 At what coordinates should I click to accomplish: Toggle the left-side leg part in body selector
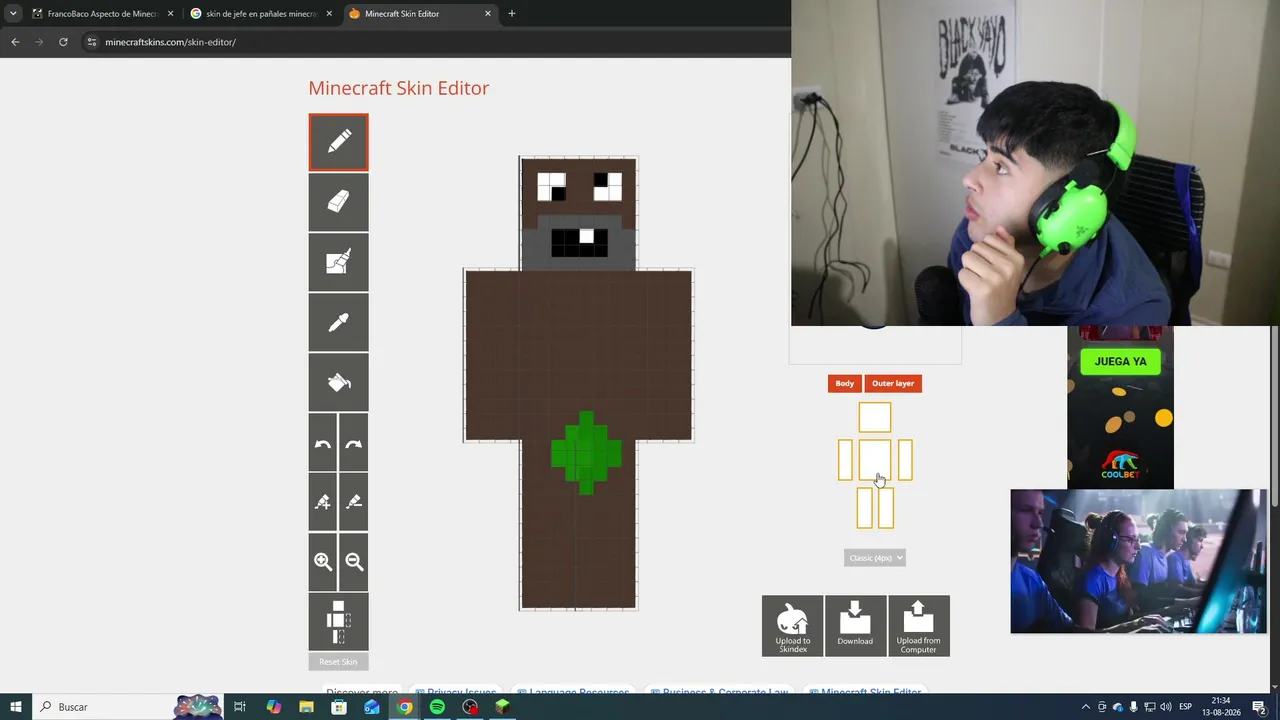click(x=865, y=508)
